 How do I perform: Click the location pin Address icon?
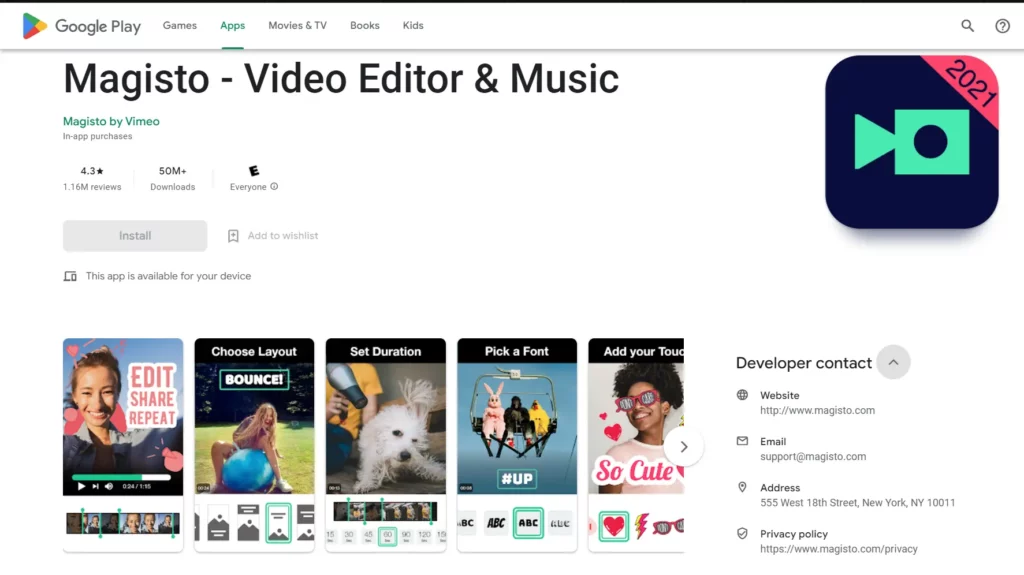pyautogui.click(x=743, y=487)
